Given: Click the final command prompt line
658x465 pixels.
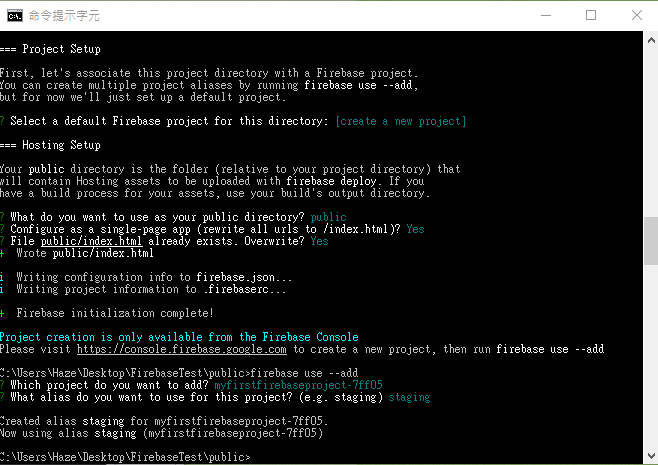Looking at the screenshot, I should coord(125,457).
